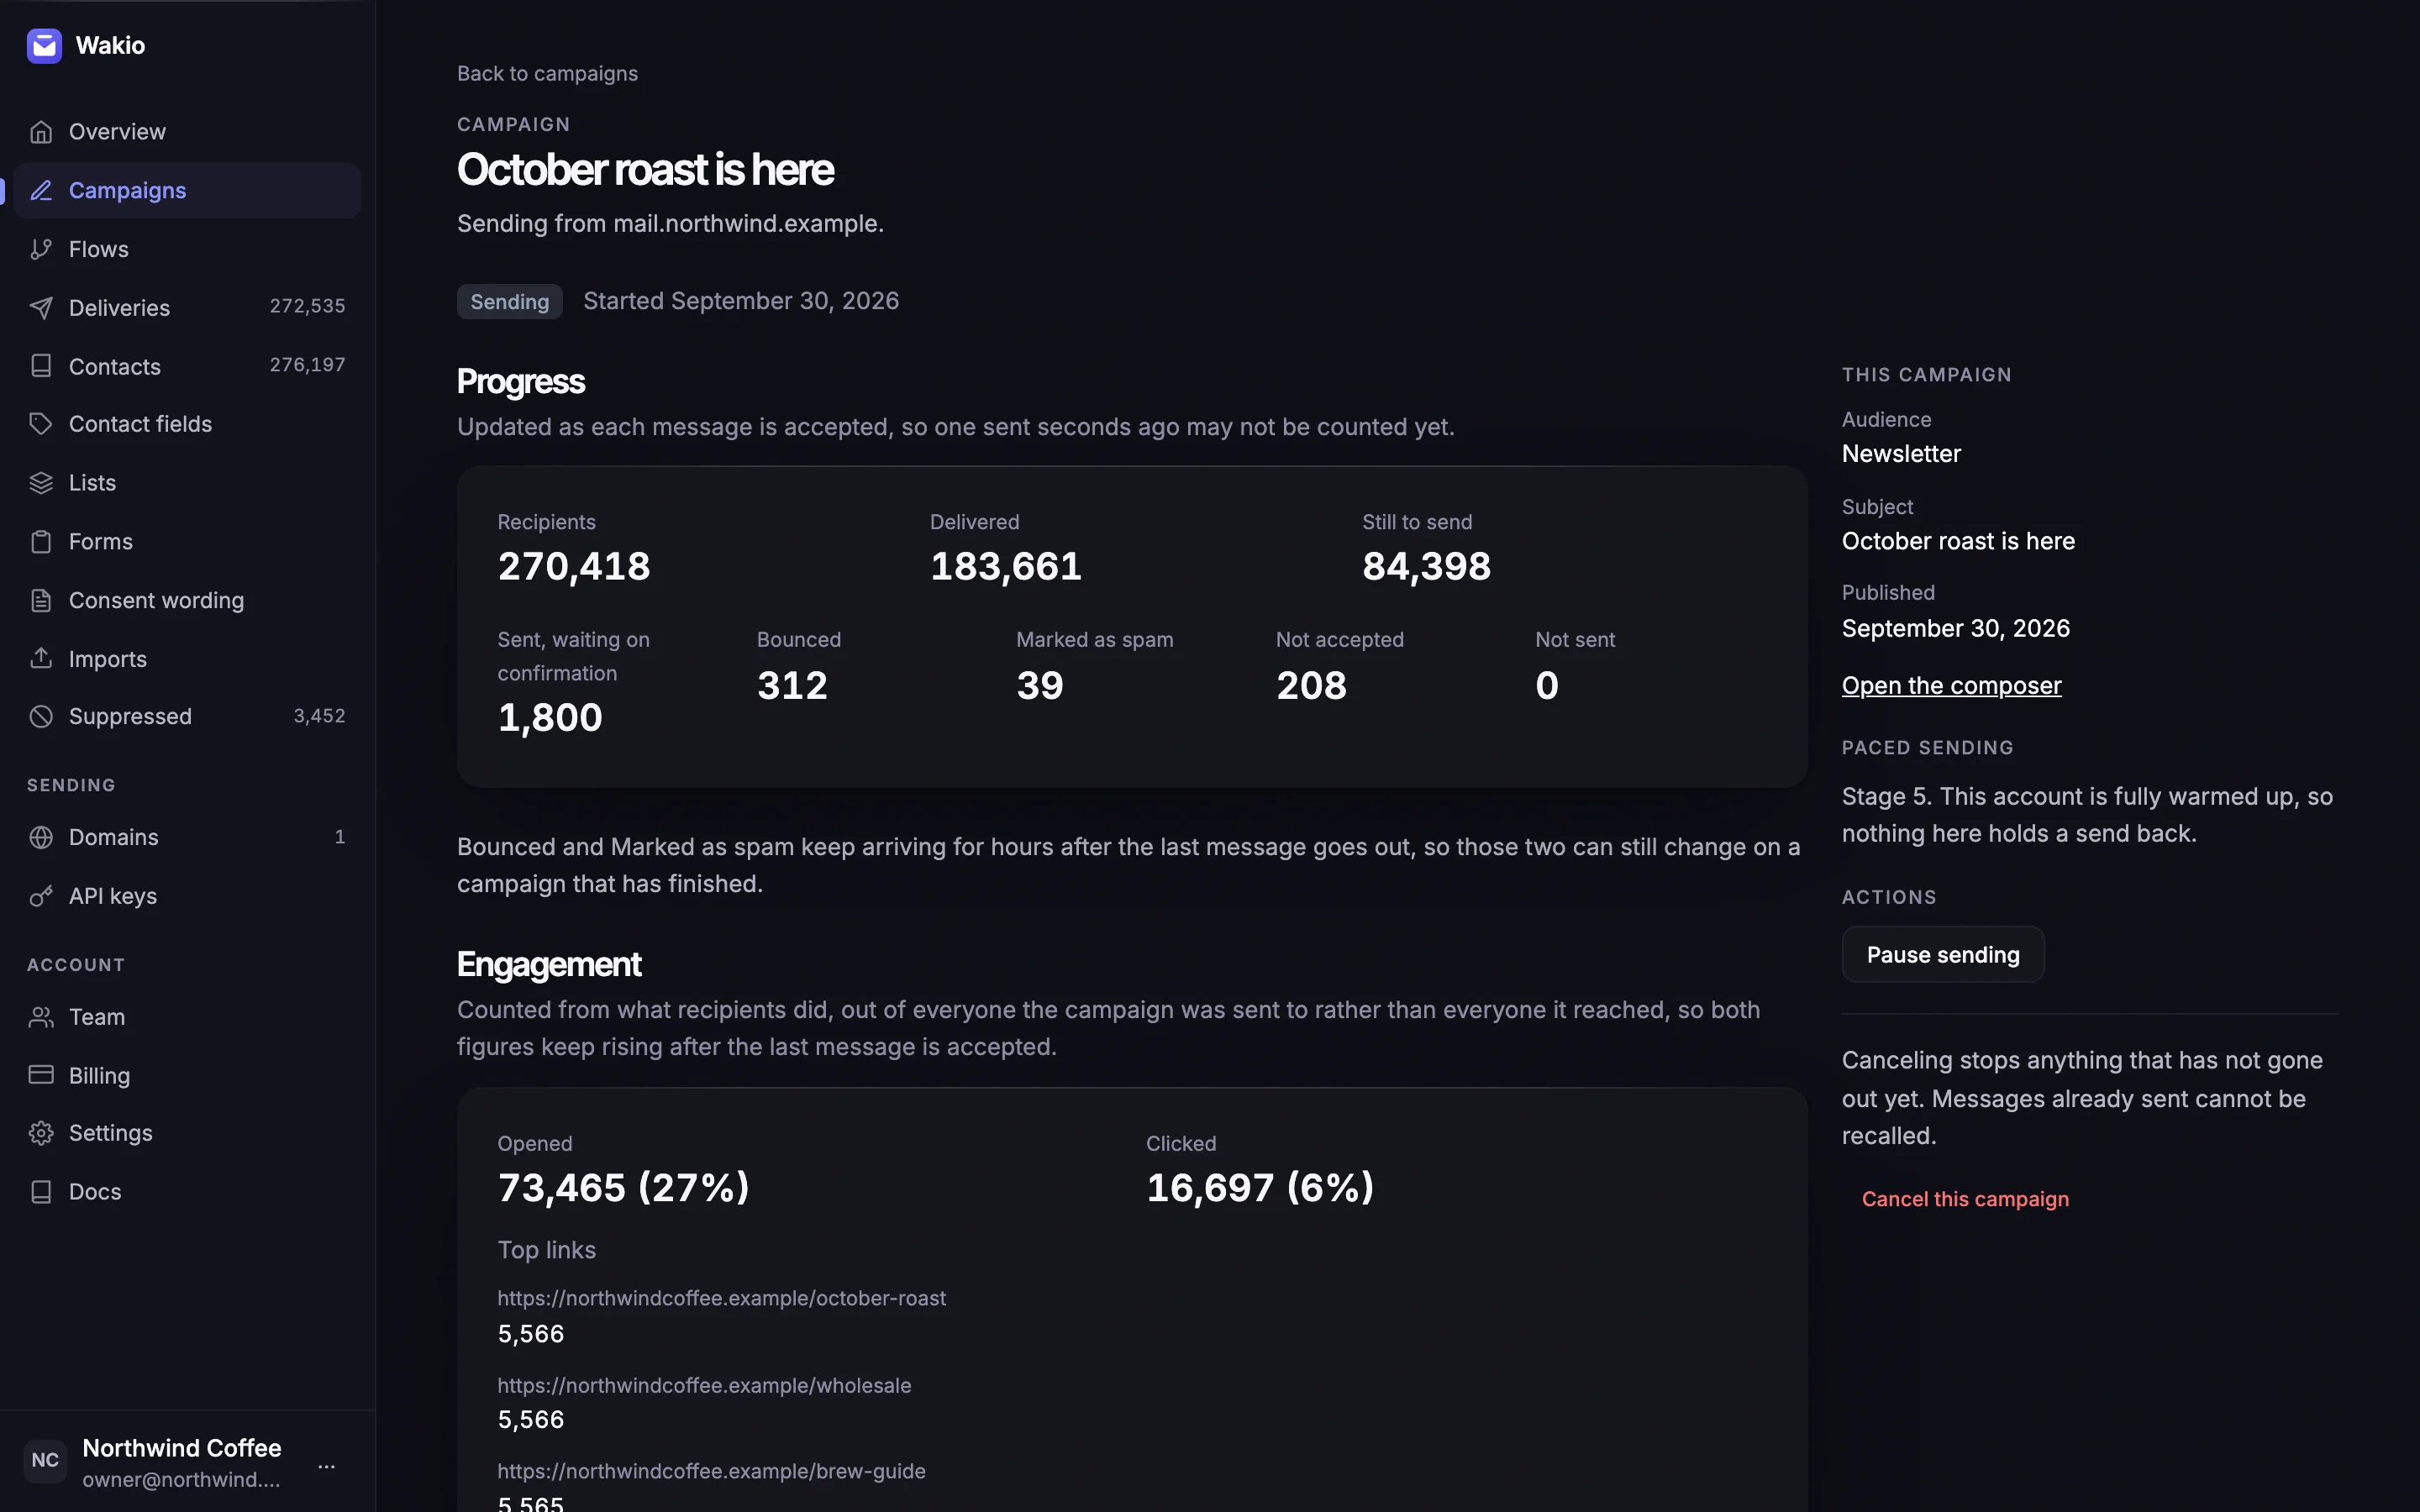The height and width of the screenshot is (1512, 2420).
Task: Click the Consent wording document icon
Action: tap(41, 600)
